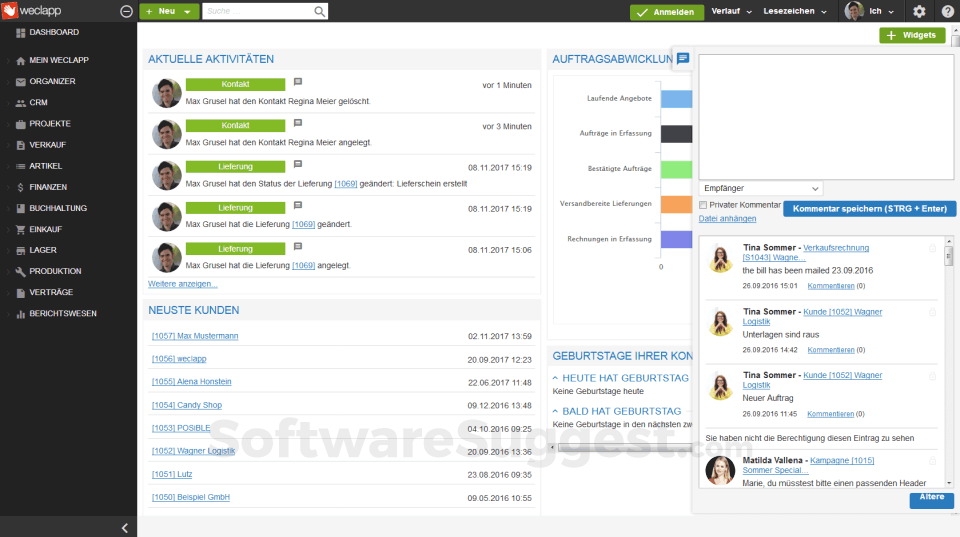
Task: Open the chat comments panel icon
Action: click(683, 58)
